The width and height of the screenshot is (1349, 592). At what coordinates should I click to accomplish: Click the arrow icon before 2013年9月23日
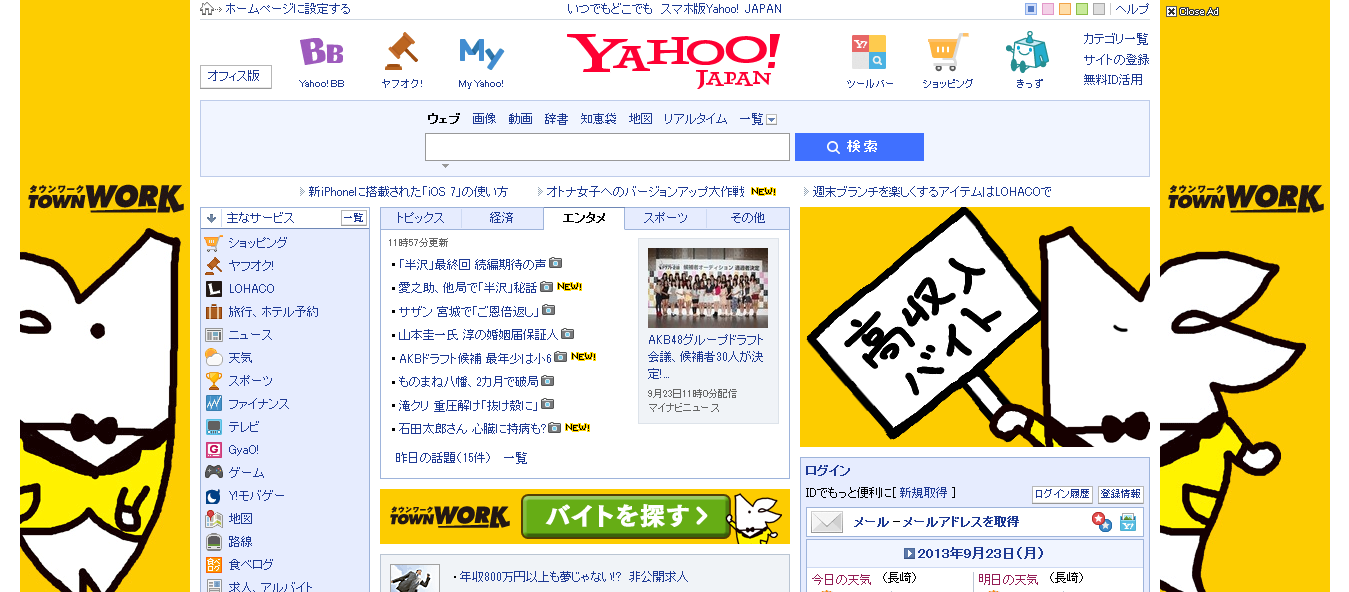(909, 553)
